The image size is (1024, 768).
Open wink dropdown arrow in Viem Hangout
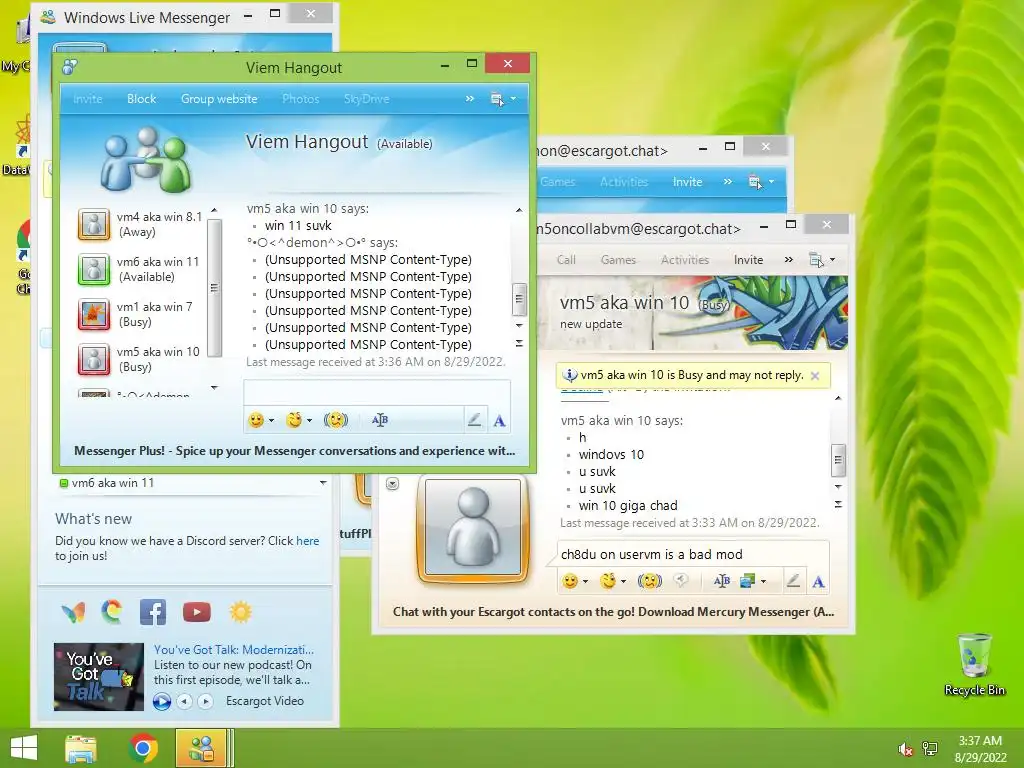tap(310, 421)
